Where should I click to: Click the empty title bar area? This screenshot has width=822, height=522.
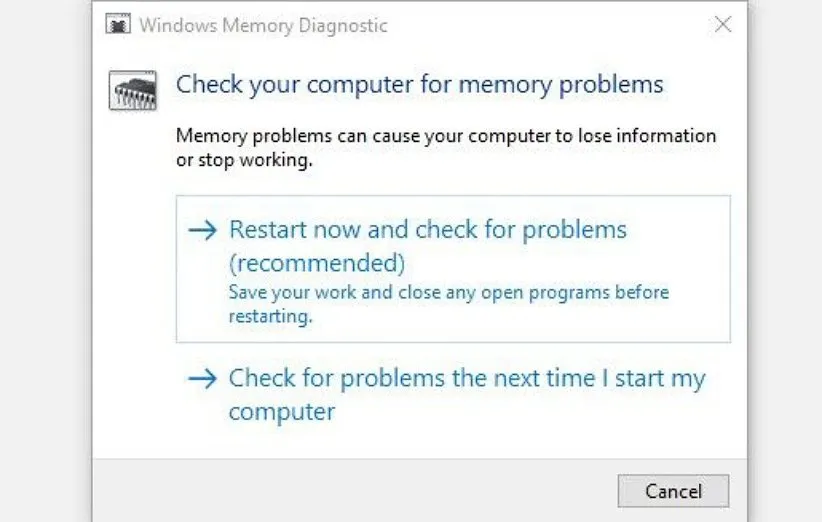[550, 25]
